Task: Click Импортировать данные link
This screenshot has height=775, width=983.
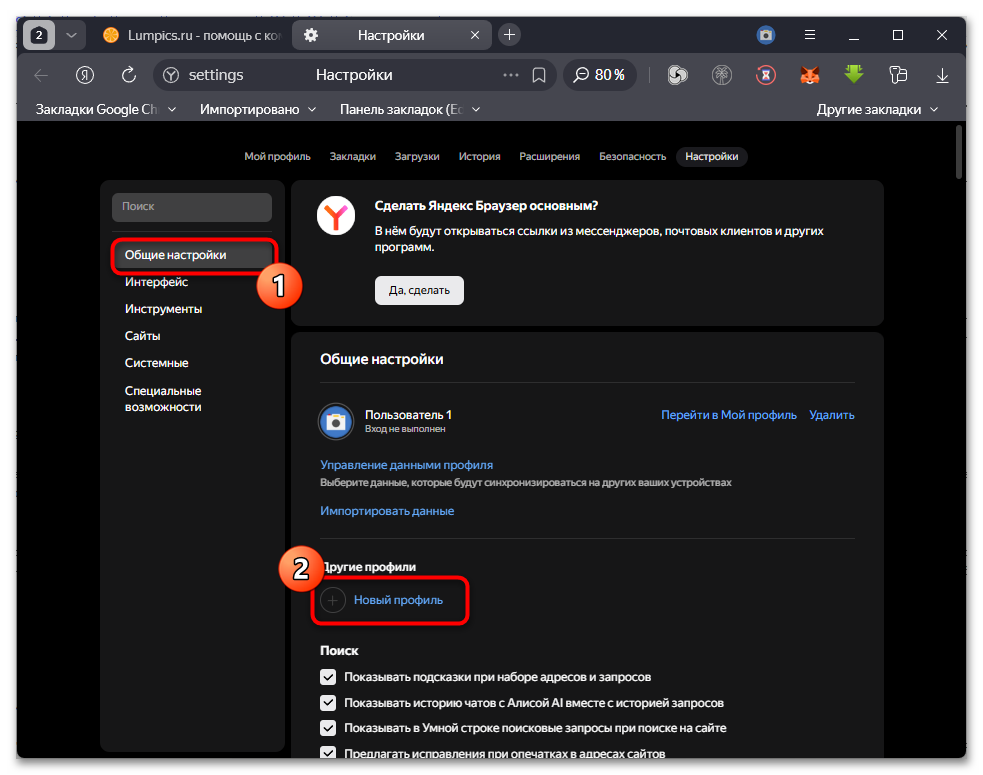Action: click(x=387, y=511)
